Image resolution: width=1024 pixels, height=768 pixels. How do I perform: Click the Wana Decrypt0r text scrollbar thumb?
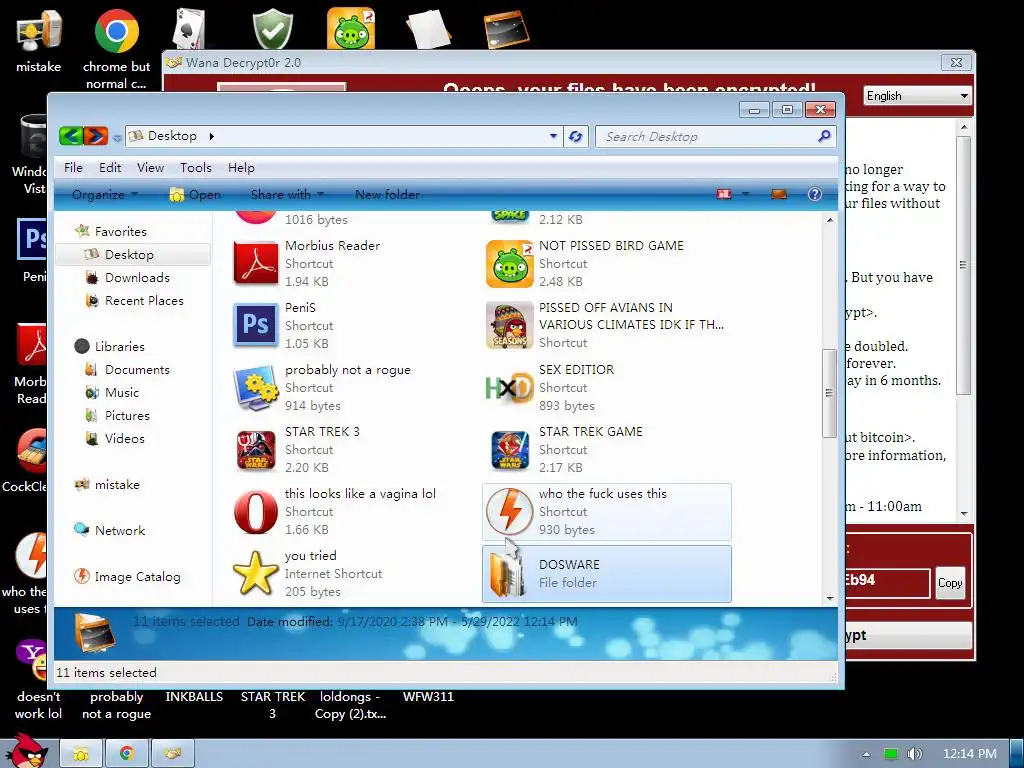coord(963,264)
